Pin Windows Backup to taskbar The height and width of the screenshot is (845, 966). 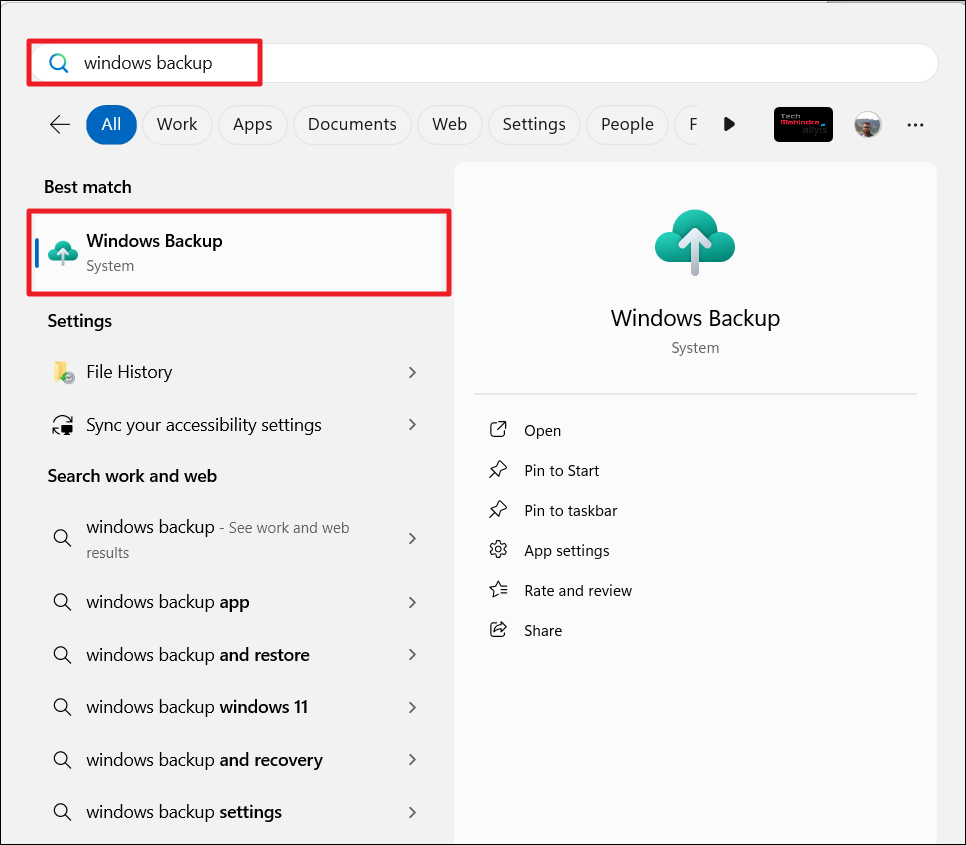coord(570,511)
